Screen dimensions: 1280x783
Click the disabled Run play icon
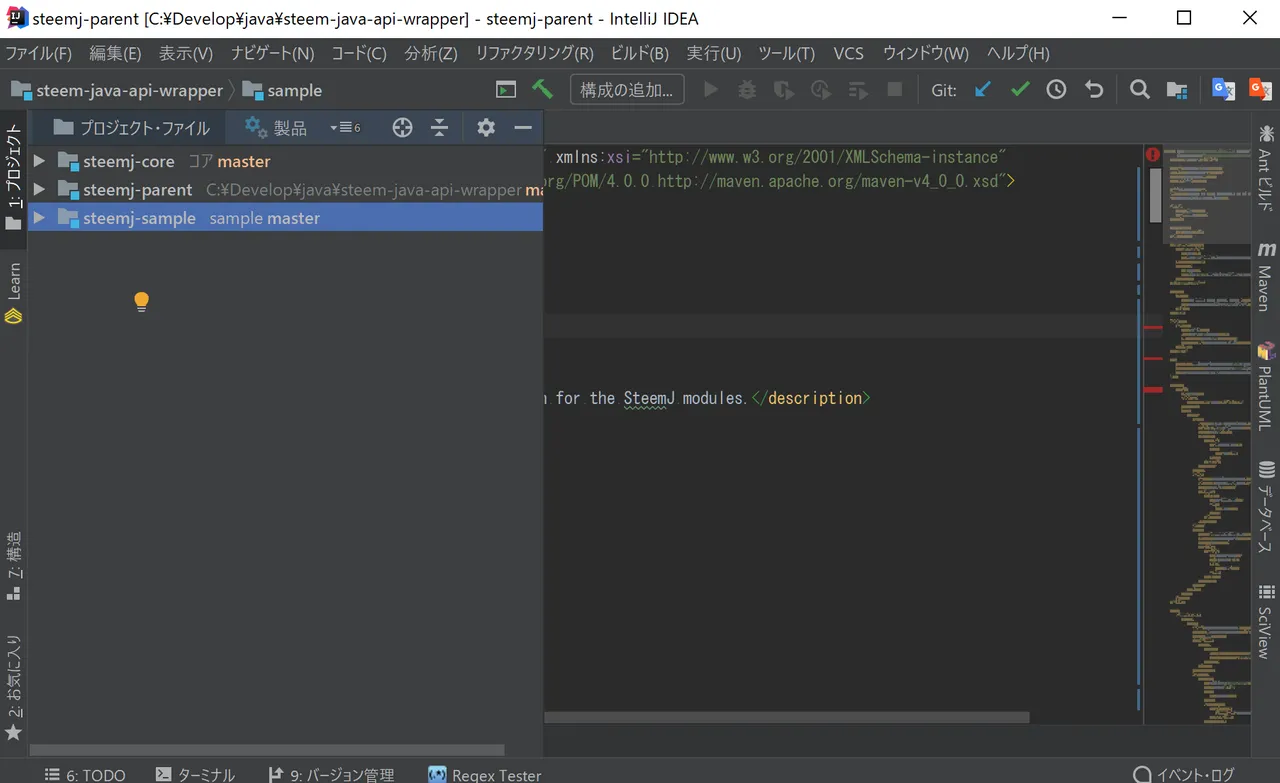tap(711, 89)
